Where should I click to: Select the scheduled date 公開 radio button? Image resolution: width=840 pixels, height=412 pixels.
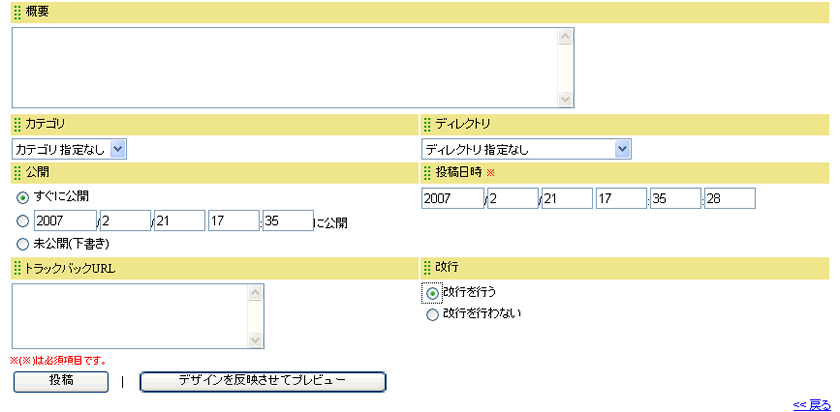point(23,221)
